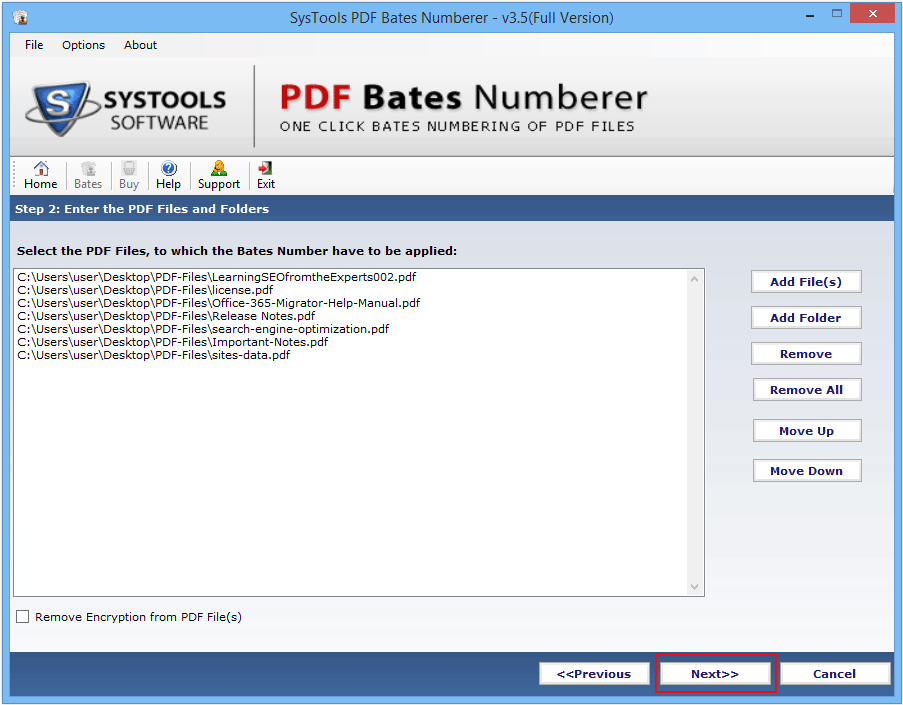Select sites-data.pdf entry

[x=154, y=355]
